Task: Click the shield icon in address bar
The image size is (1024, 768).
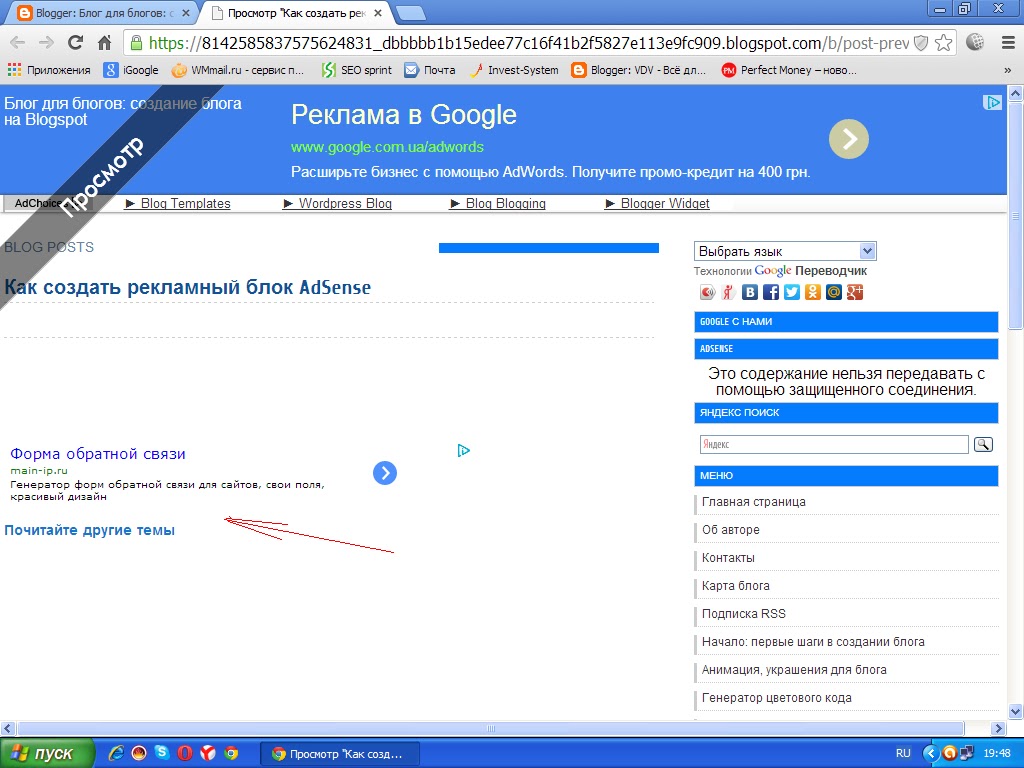Action: 921,43
